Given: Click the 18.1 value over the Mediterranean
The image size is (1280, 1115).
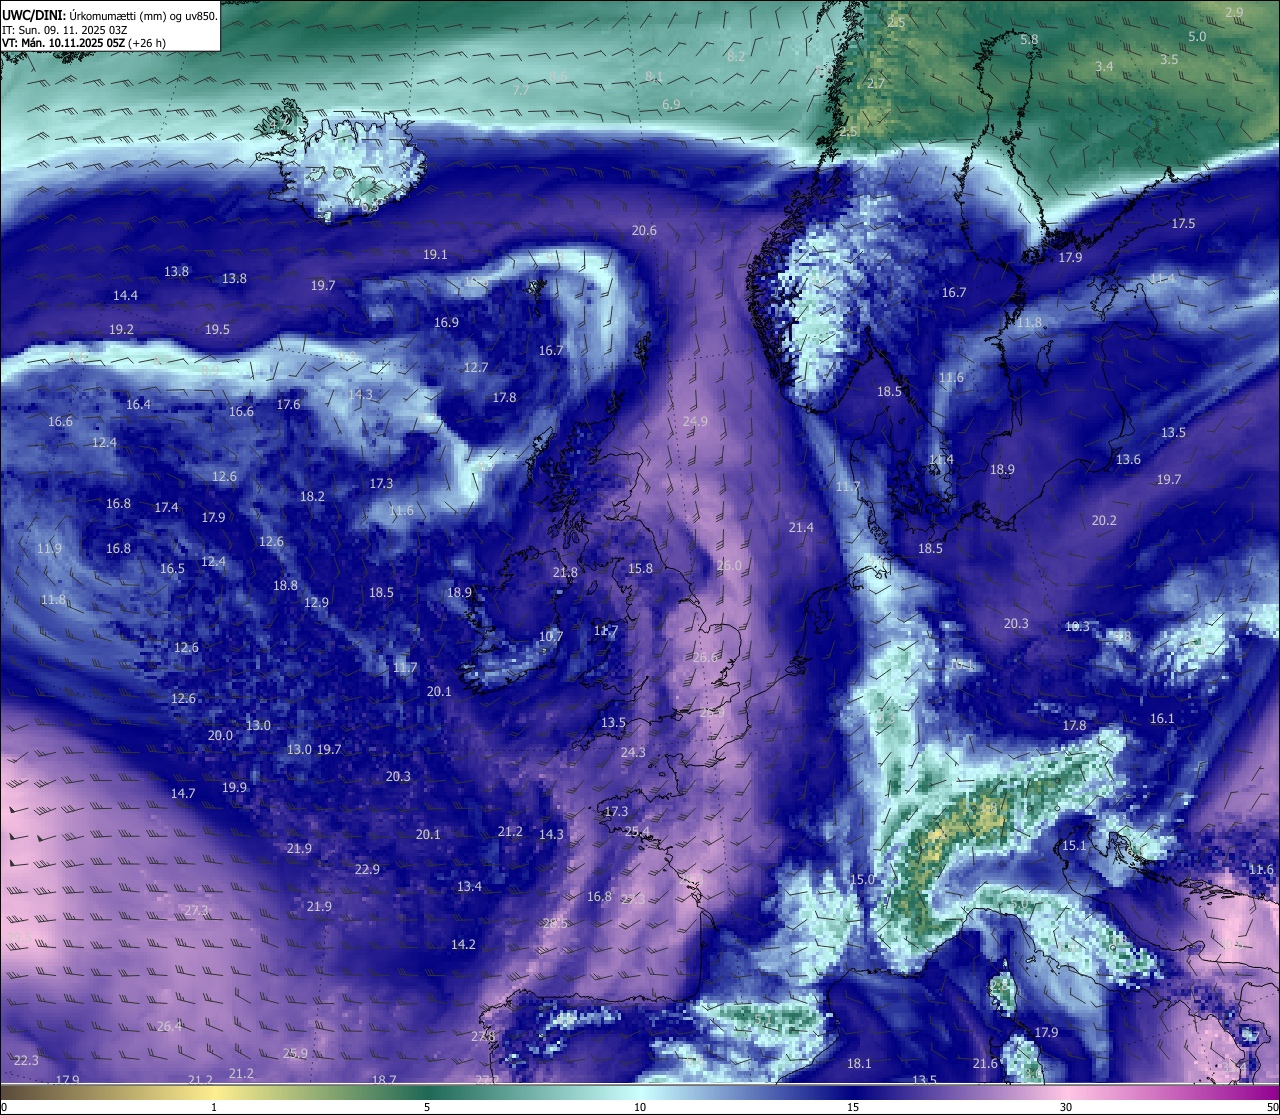Looking at the screenshot, I should 859,1063.
